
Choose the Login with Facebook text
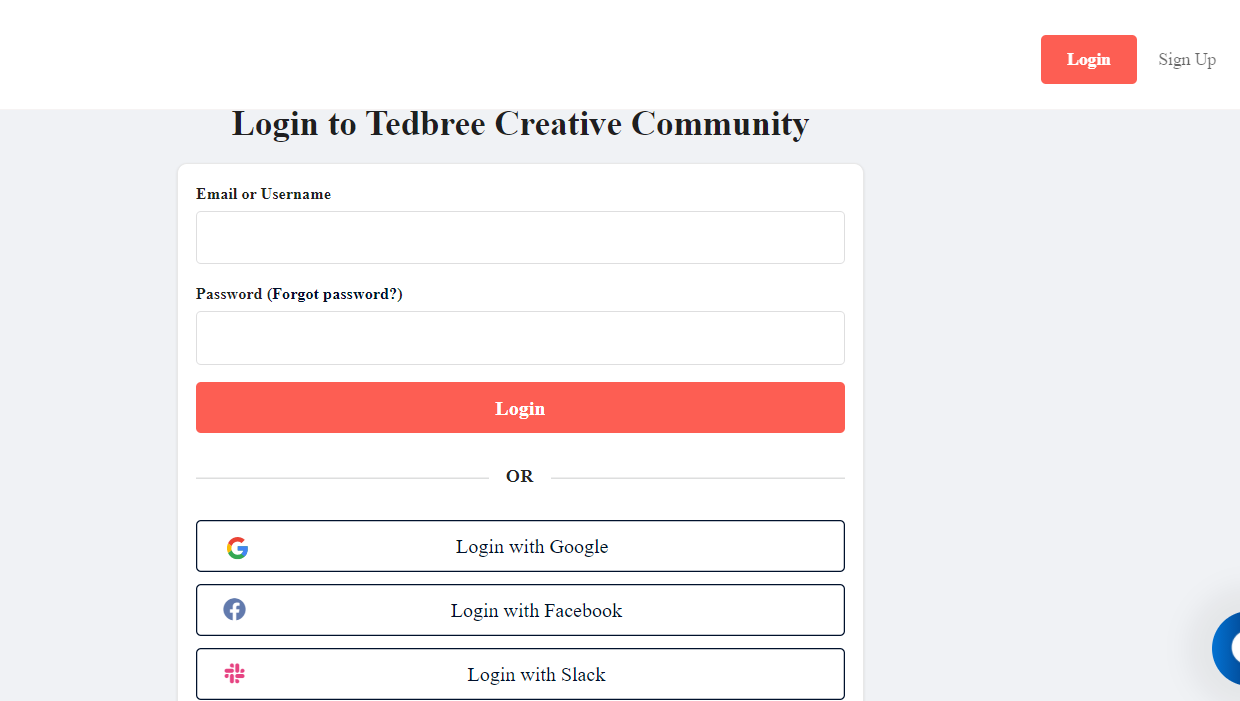click(x=536, y=611)
